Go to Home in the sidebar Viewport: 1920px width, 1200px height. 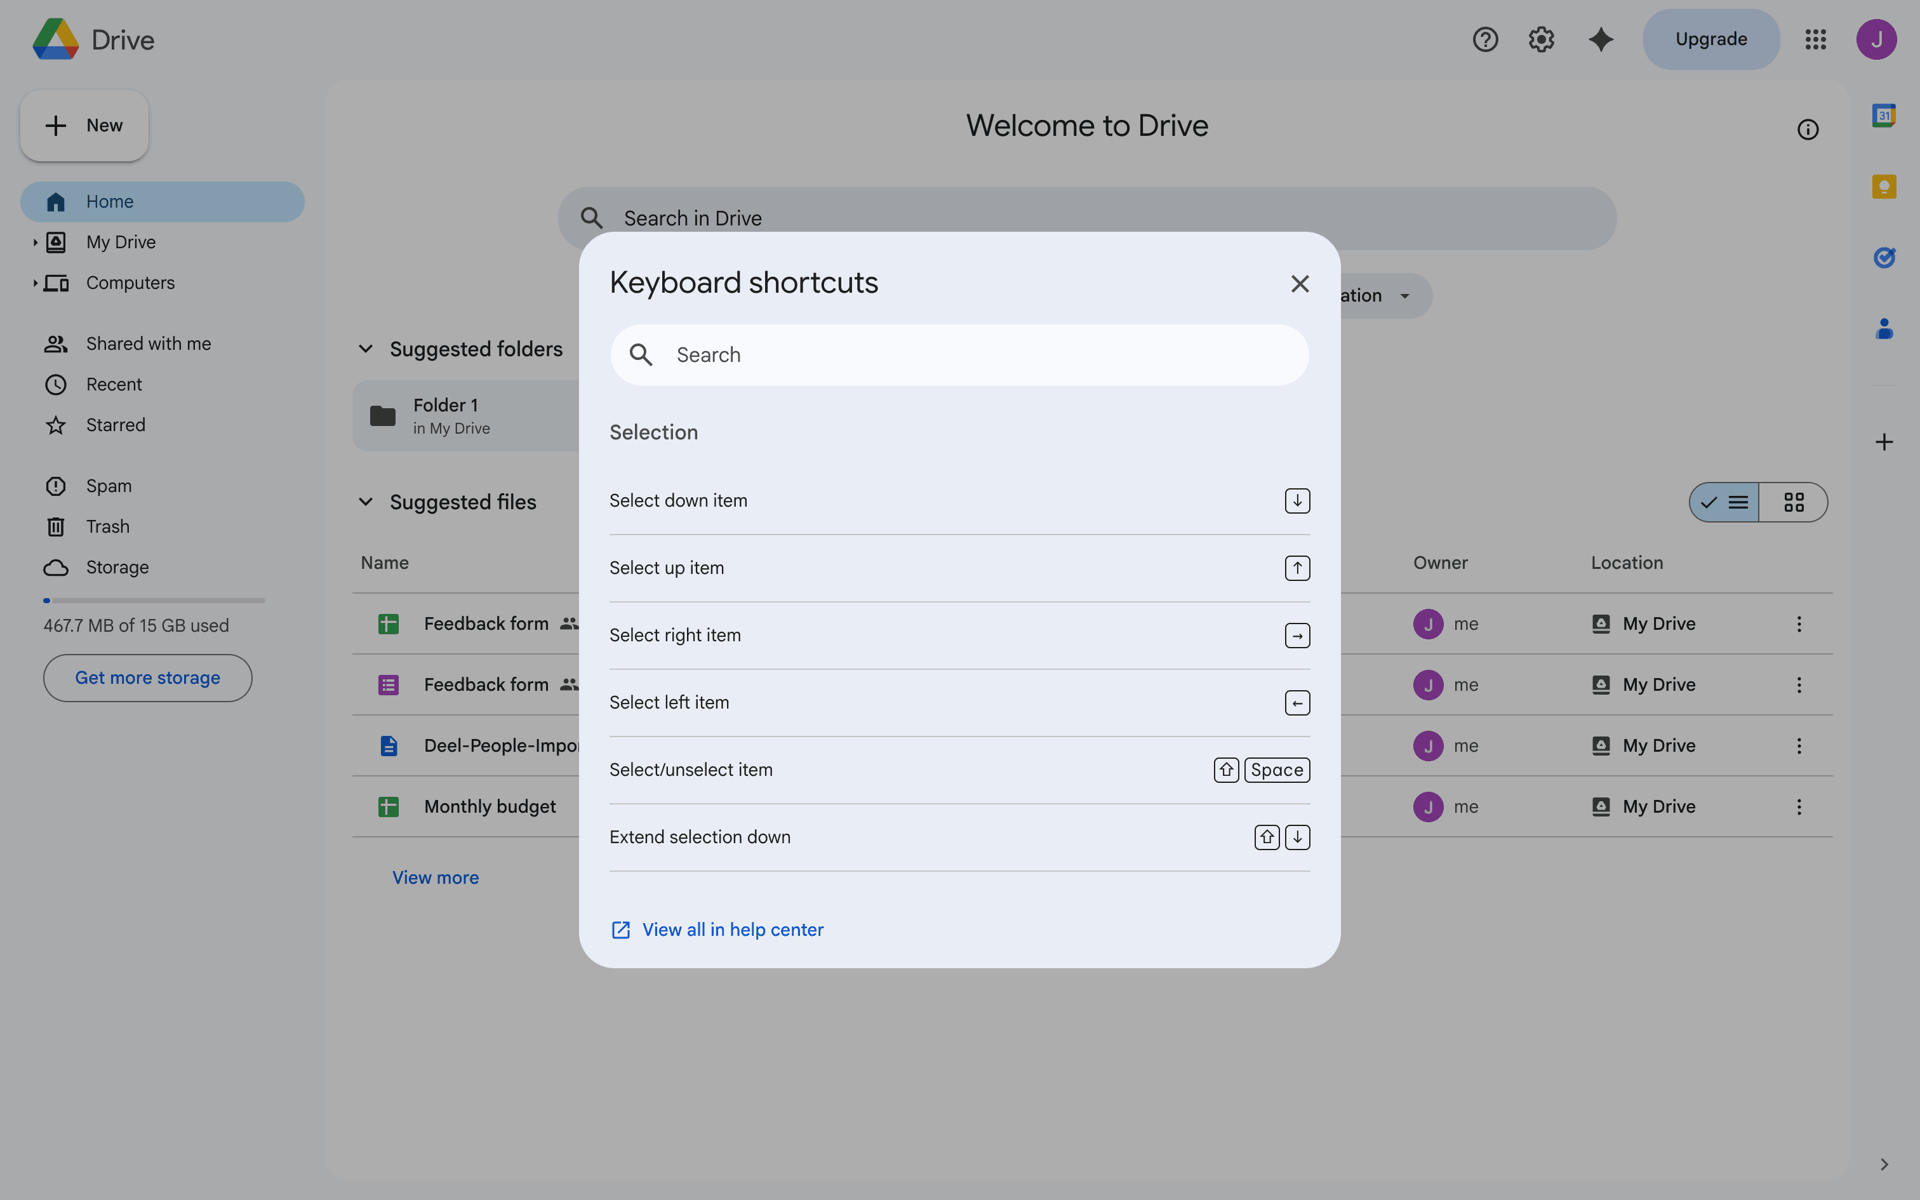(x=162, y=201)
